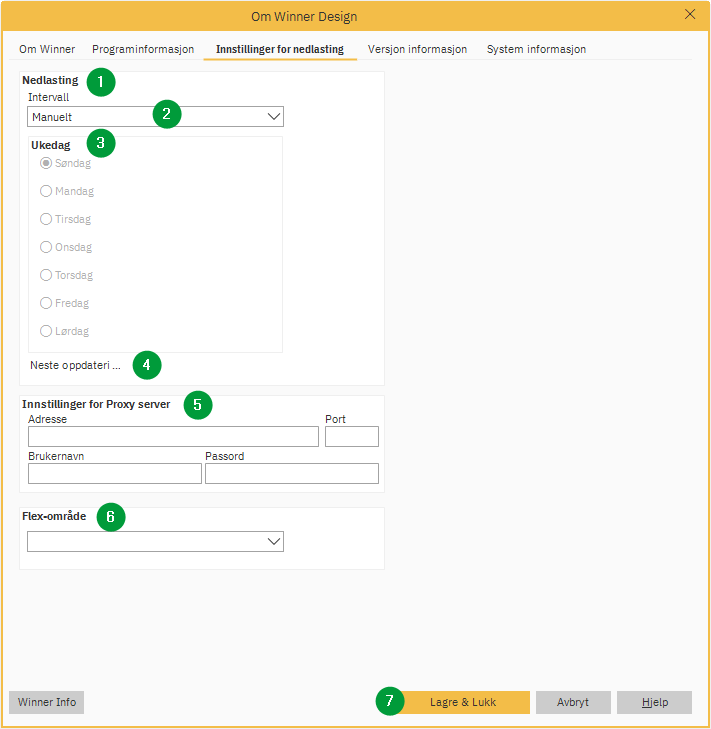The height and width of the screenshot is (729, 711).
Task: Select the Lørdag radio button
Action: click(46, 331)
